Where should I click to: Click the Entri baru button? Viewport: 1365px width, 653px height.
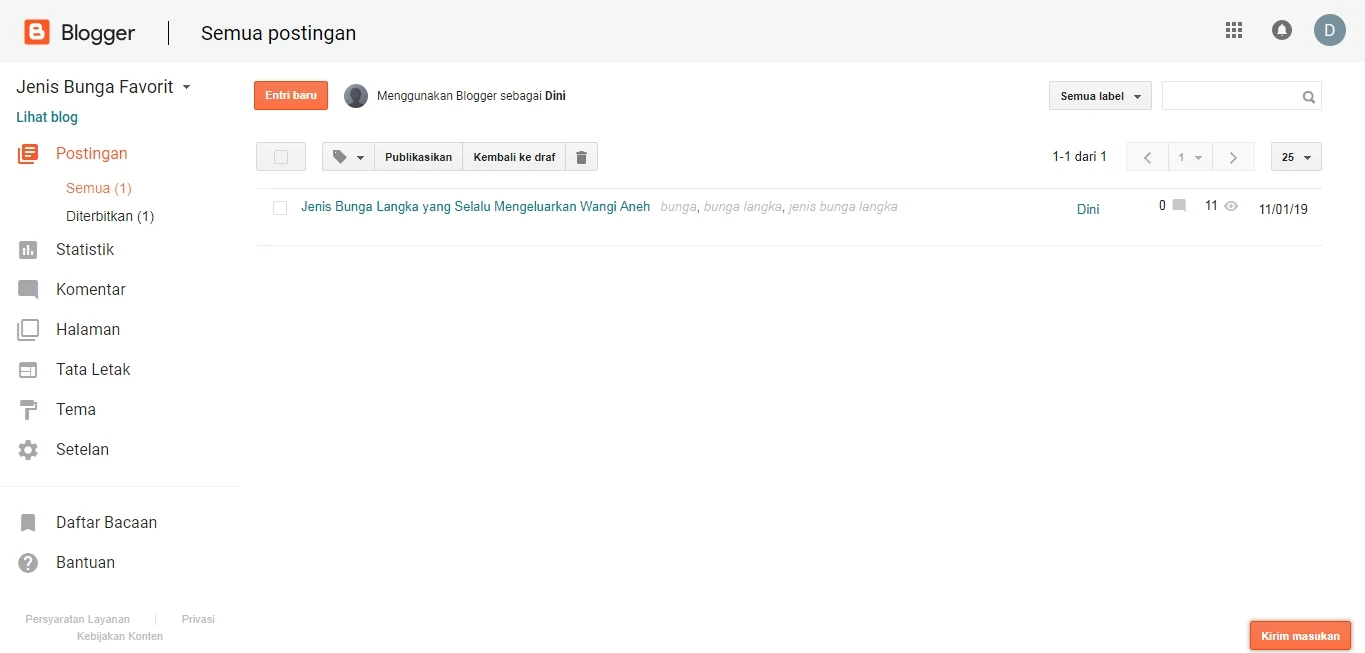[x=290, y=95]
